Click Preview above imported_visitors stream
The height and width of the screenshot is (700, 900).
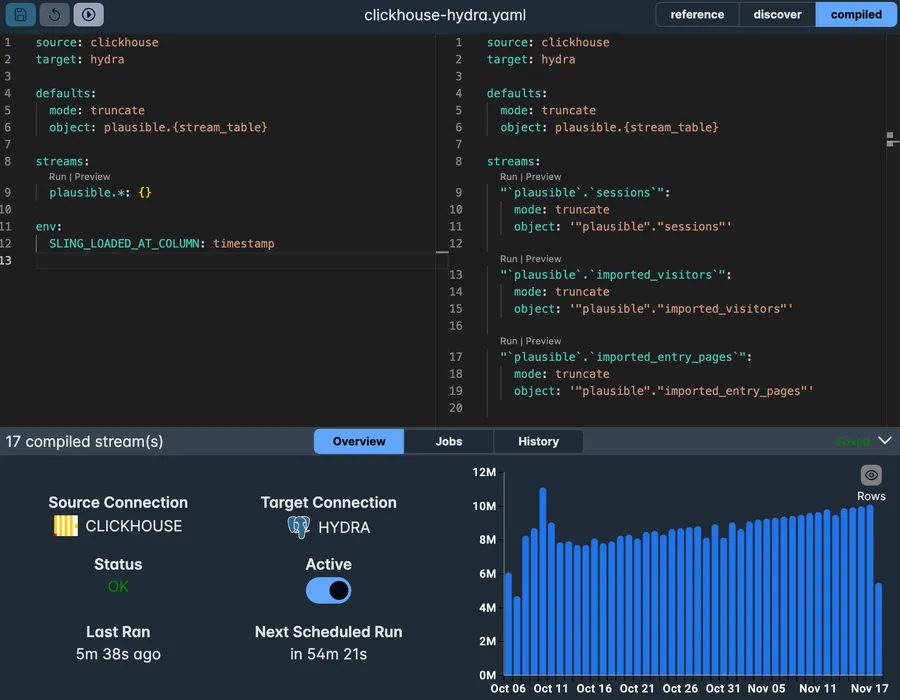click(543, 259)
